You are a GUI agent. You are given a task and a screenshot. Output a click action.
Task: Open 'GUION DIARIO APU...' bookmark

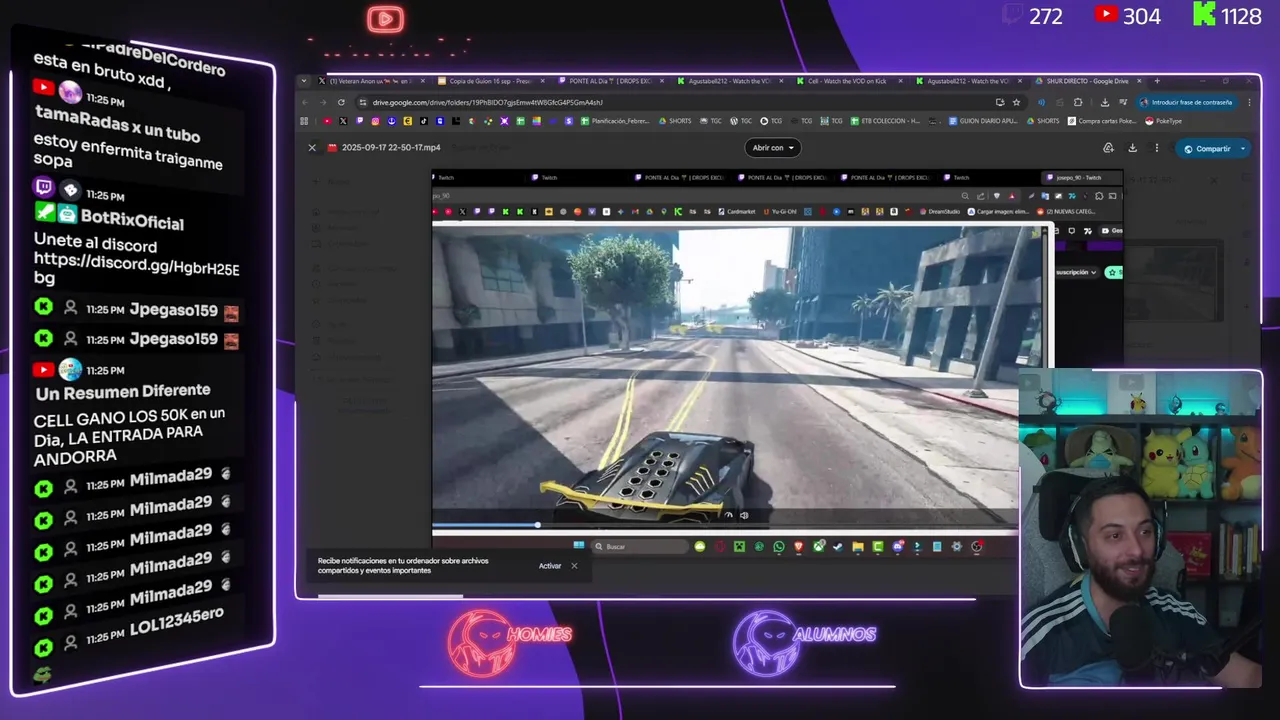tap(982, 121)
